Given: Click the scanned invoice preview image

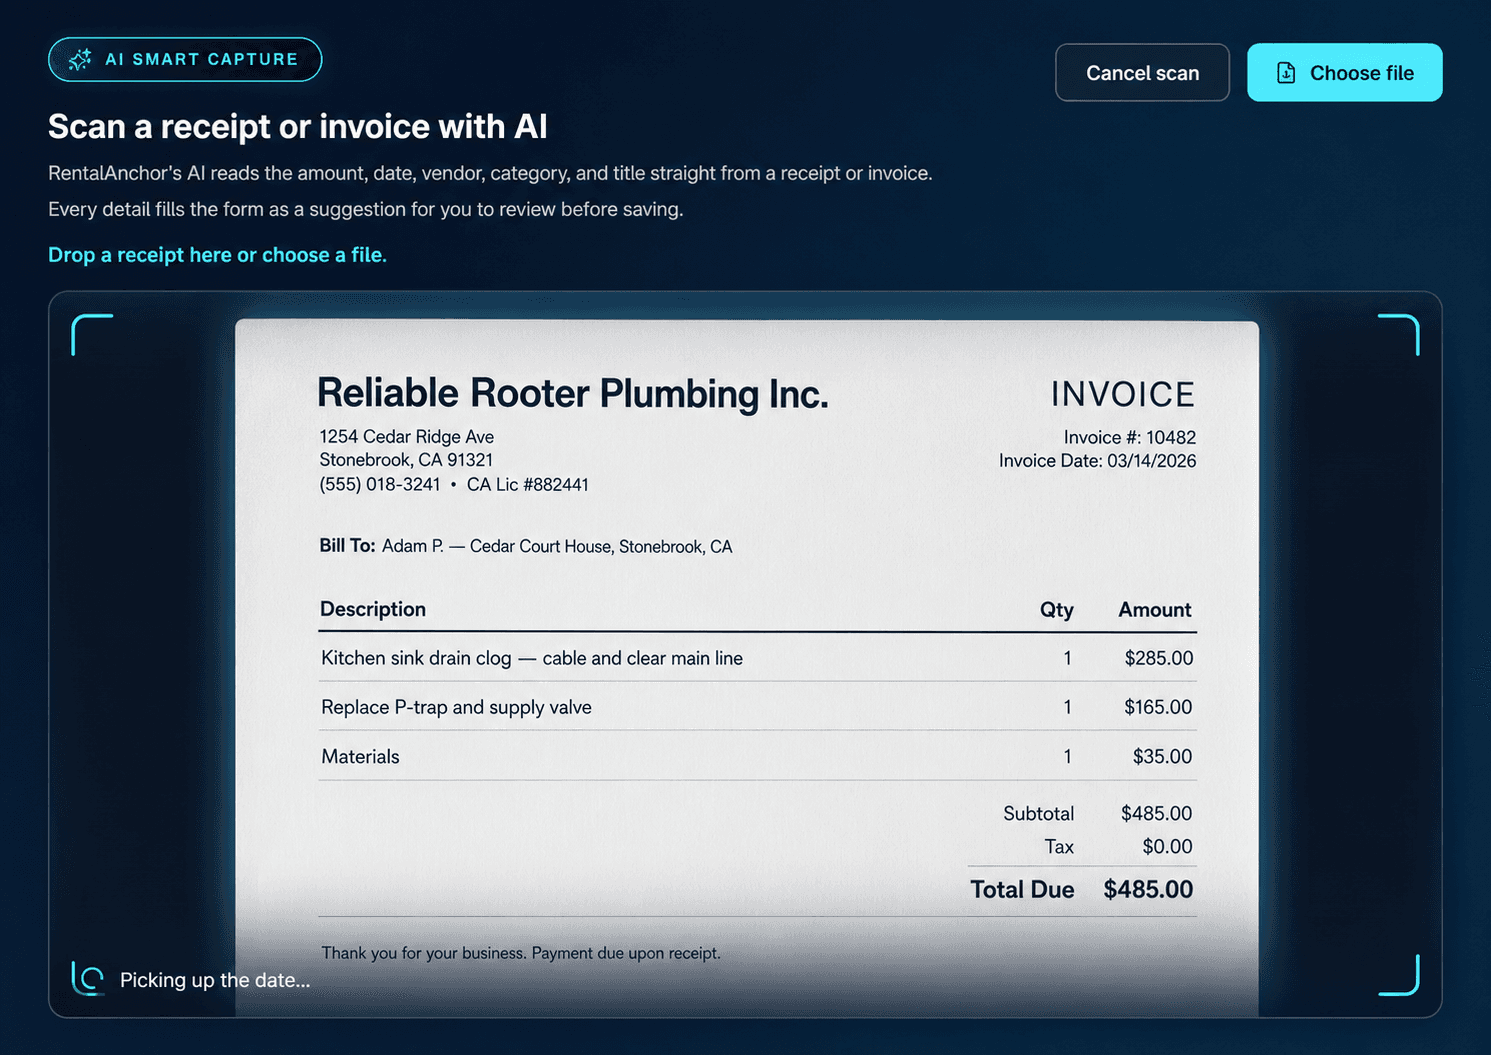Looking at the screenshot, I should click(746, 668).
